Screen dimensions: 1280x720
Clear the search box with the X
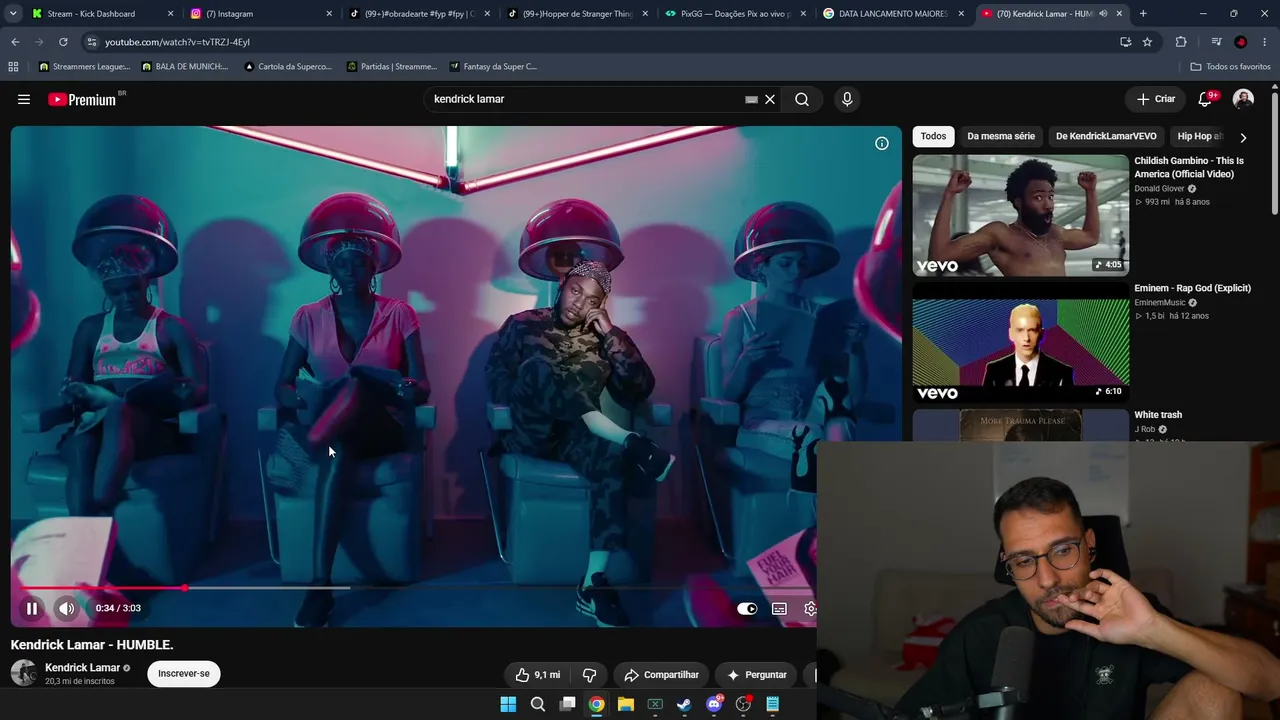pos(770,99)
